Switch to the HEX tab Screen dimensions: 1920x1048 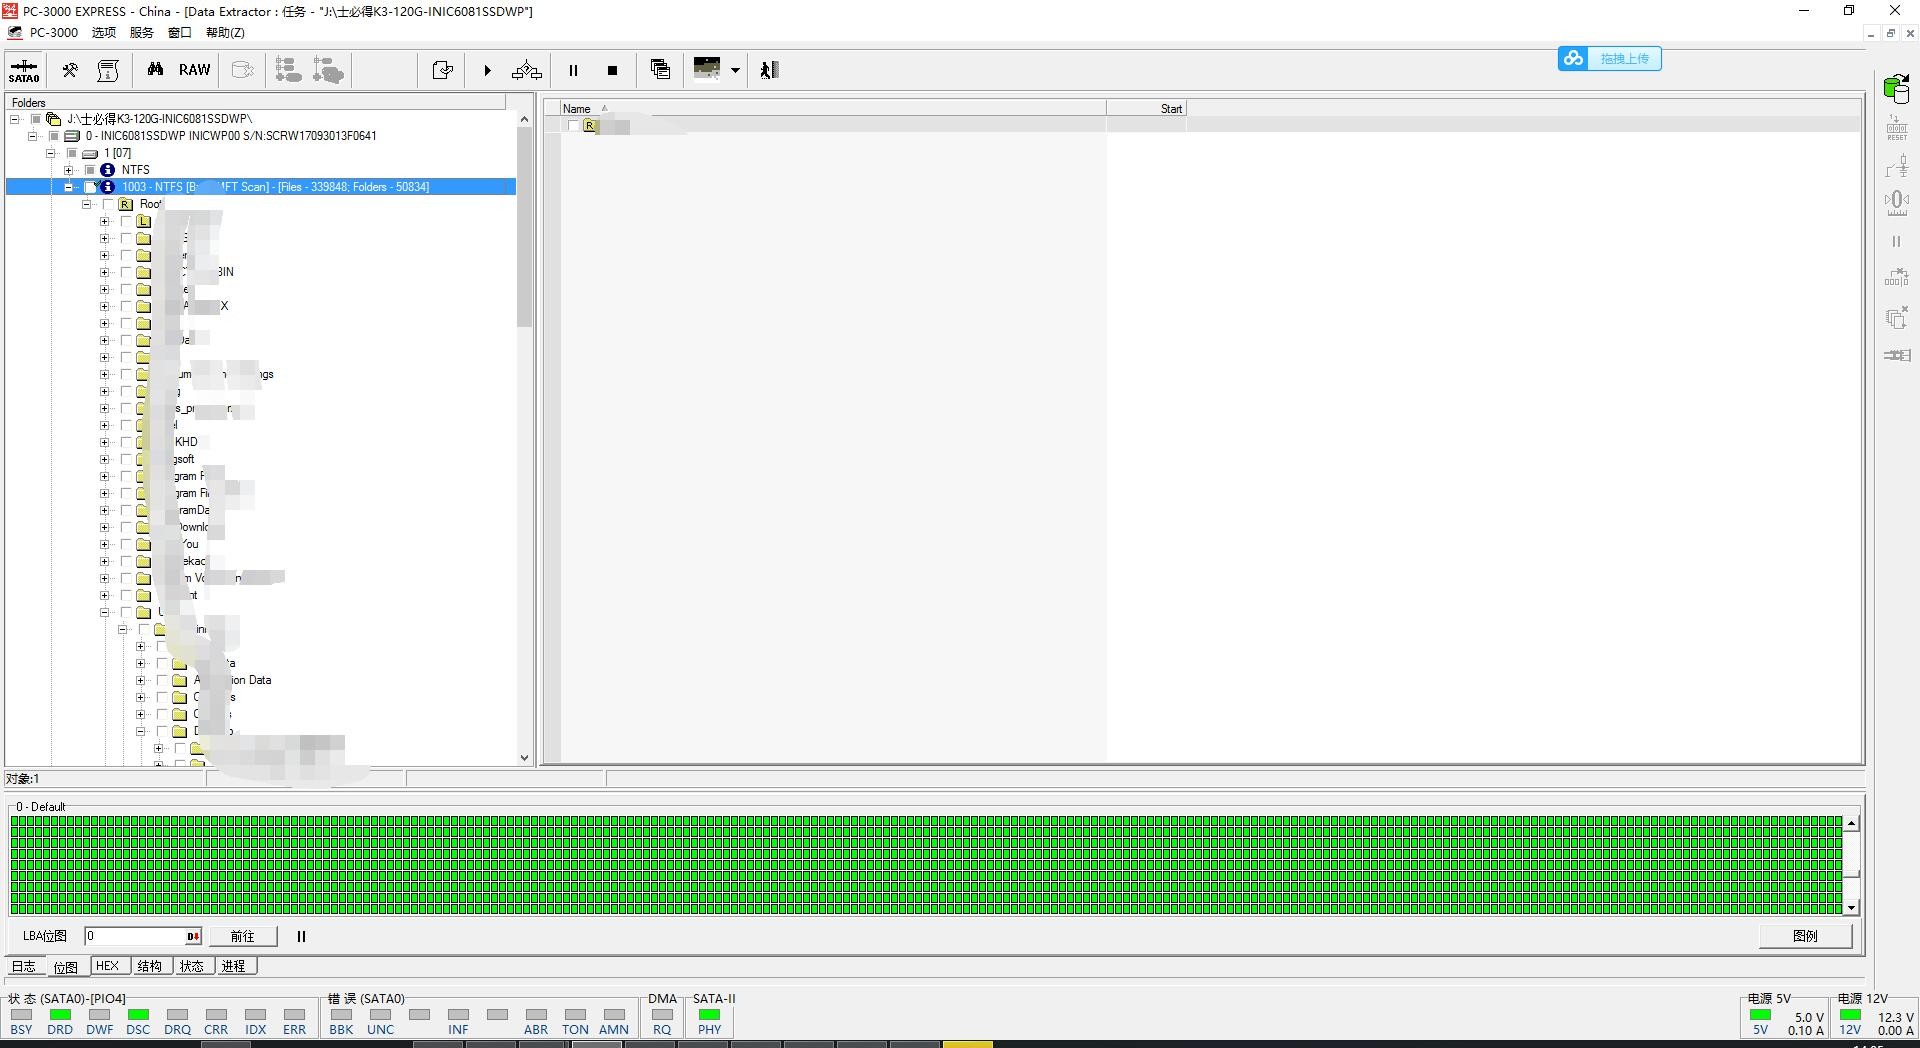pos(107,966)
